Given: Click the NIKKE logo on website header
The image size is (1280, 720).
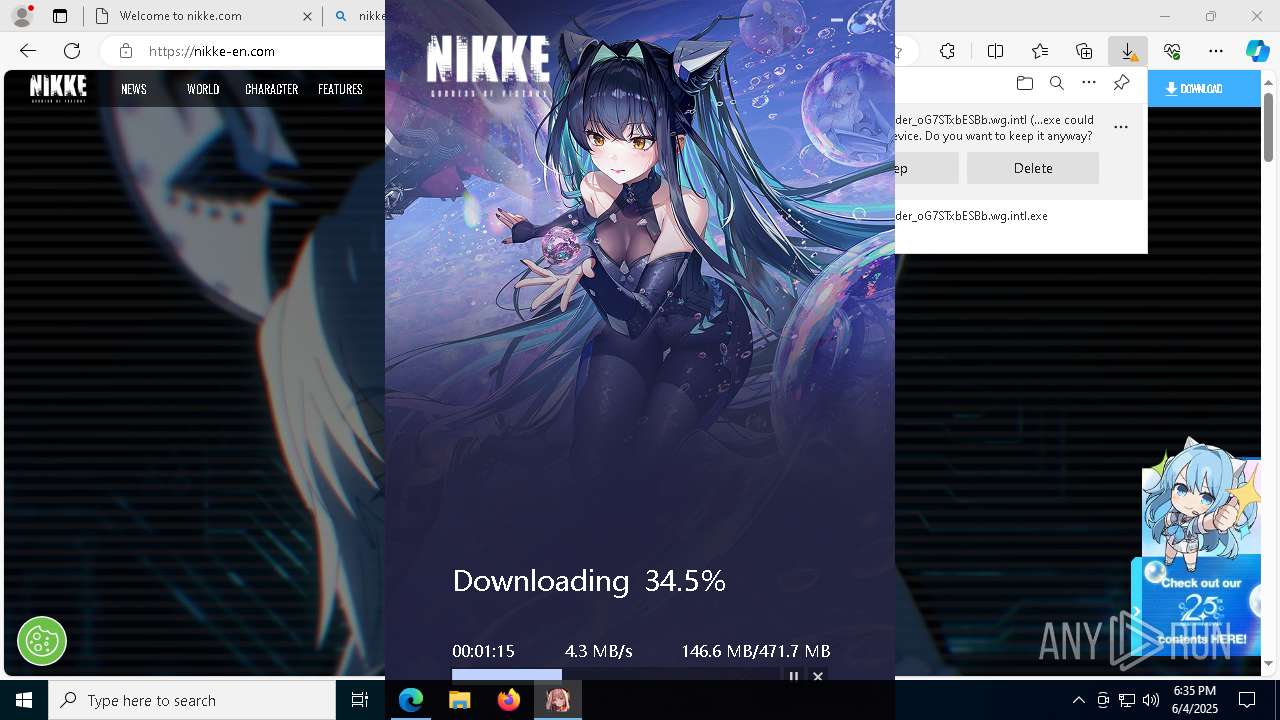Looking at the screenshot, I should pyautogui.click(x=58, y=88).
